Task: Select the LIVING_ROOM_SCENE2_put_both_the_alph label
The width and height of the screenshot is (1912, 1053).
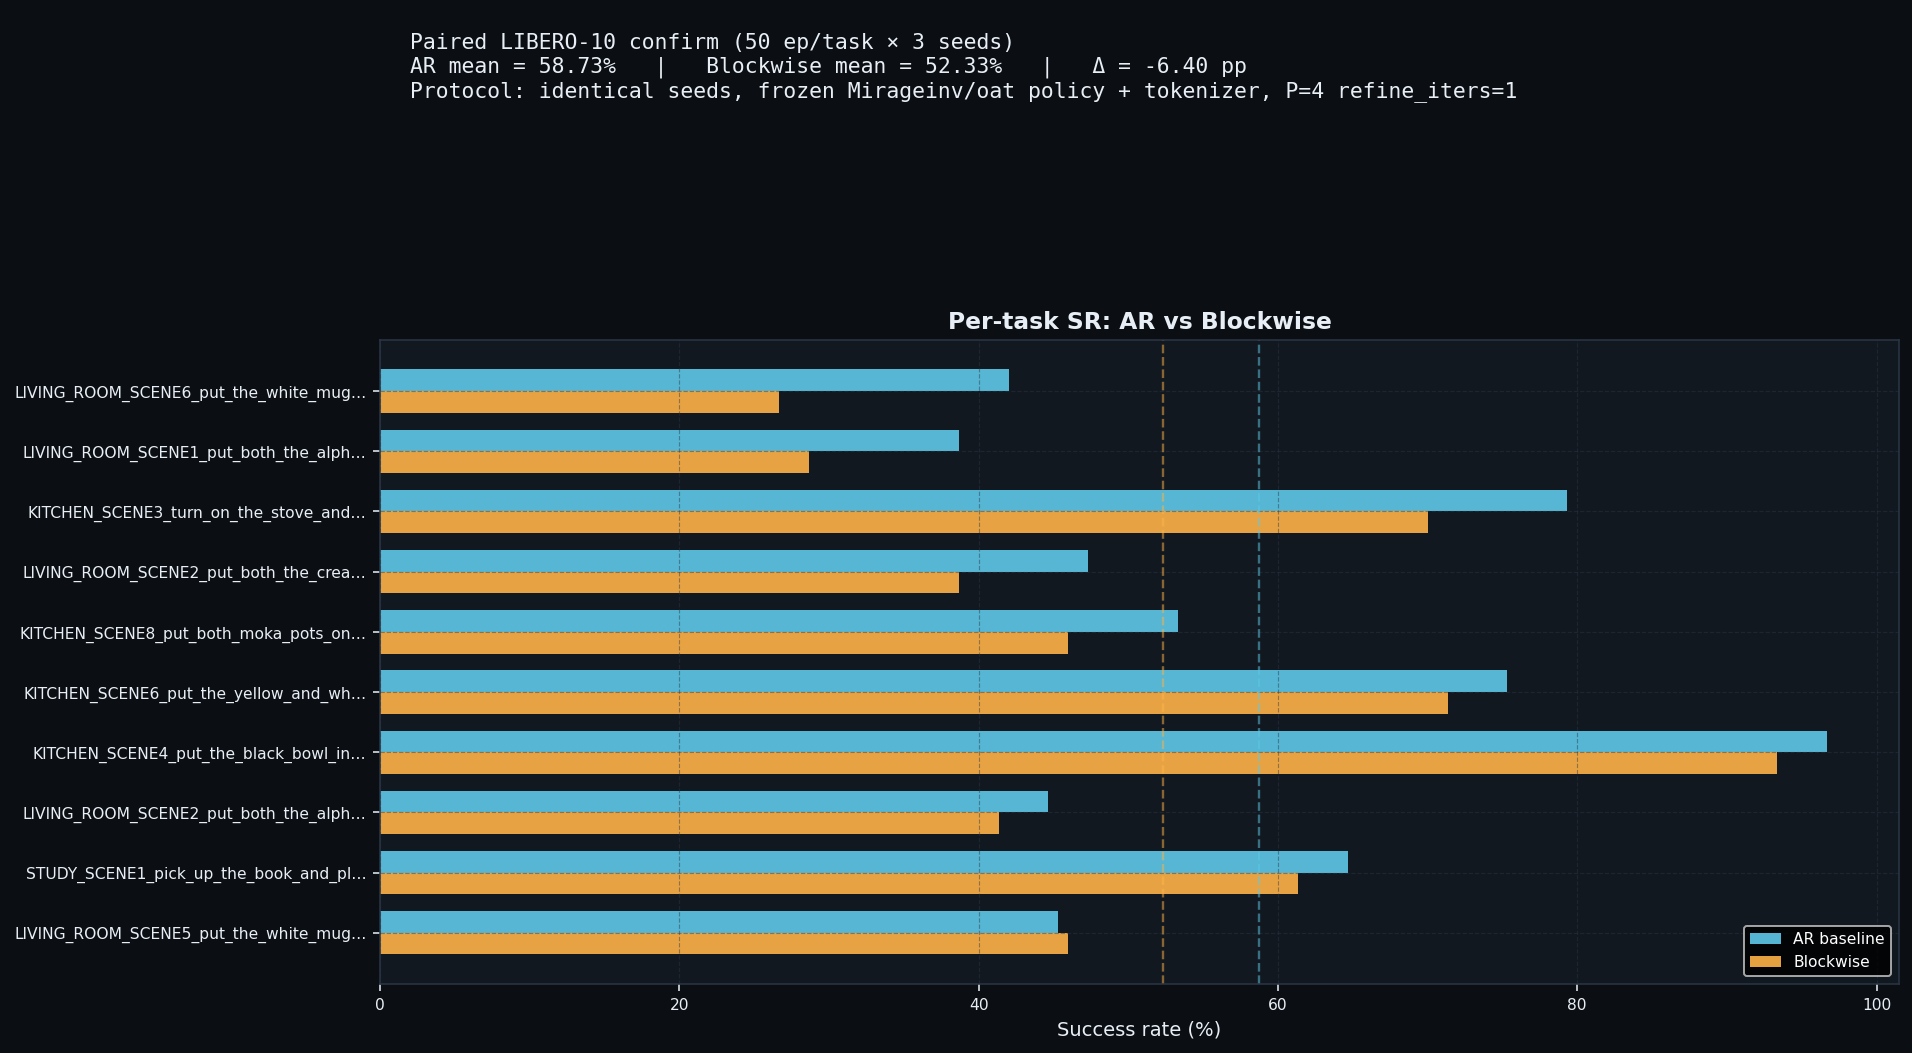Action: pos(194,814)
